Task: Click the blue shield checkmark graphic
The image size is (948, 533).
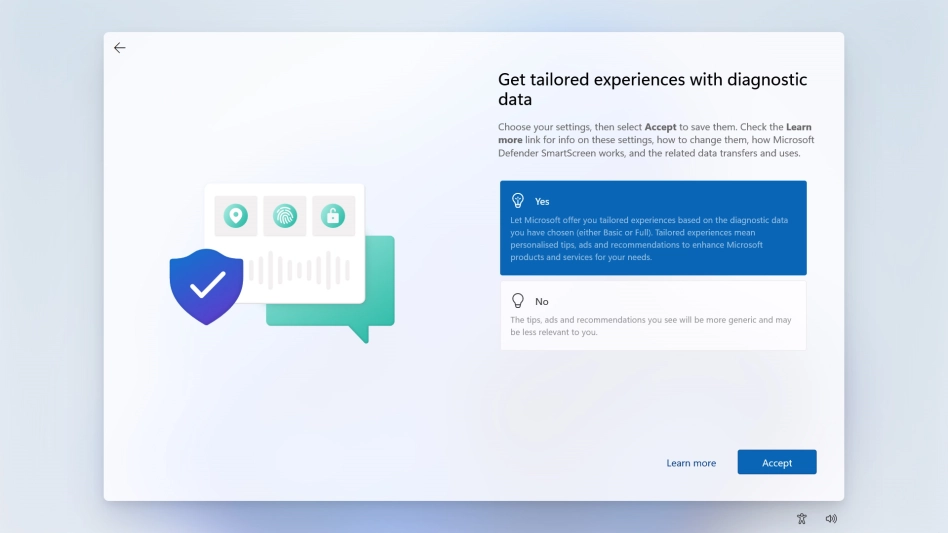Action: tap(206, 286)
